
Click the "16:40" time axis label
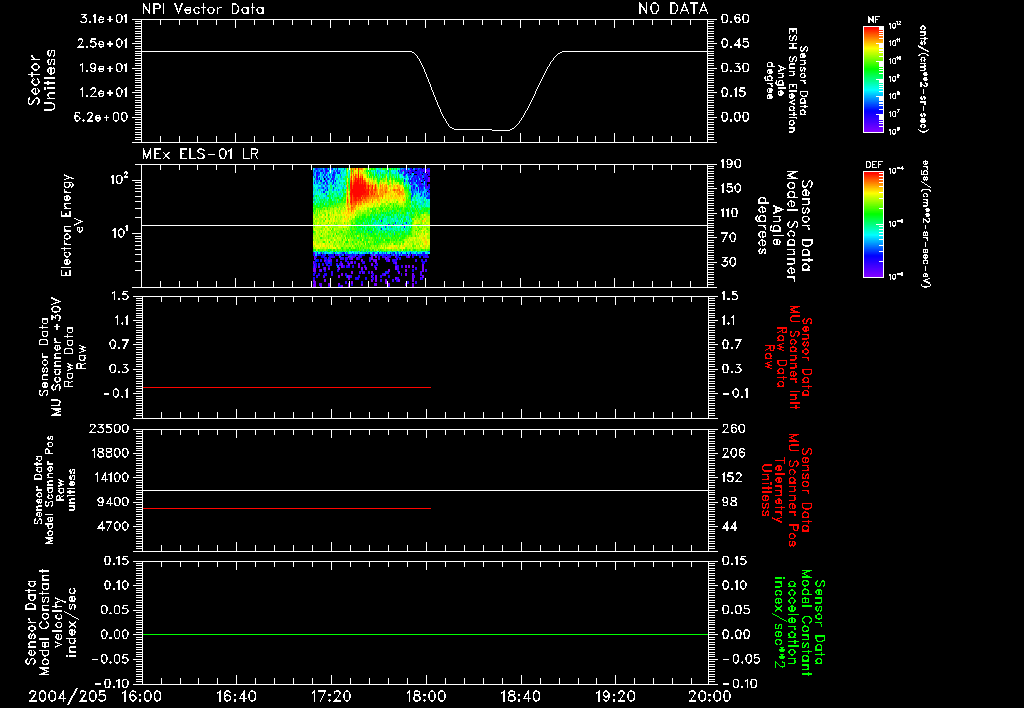236,696
